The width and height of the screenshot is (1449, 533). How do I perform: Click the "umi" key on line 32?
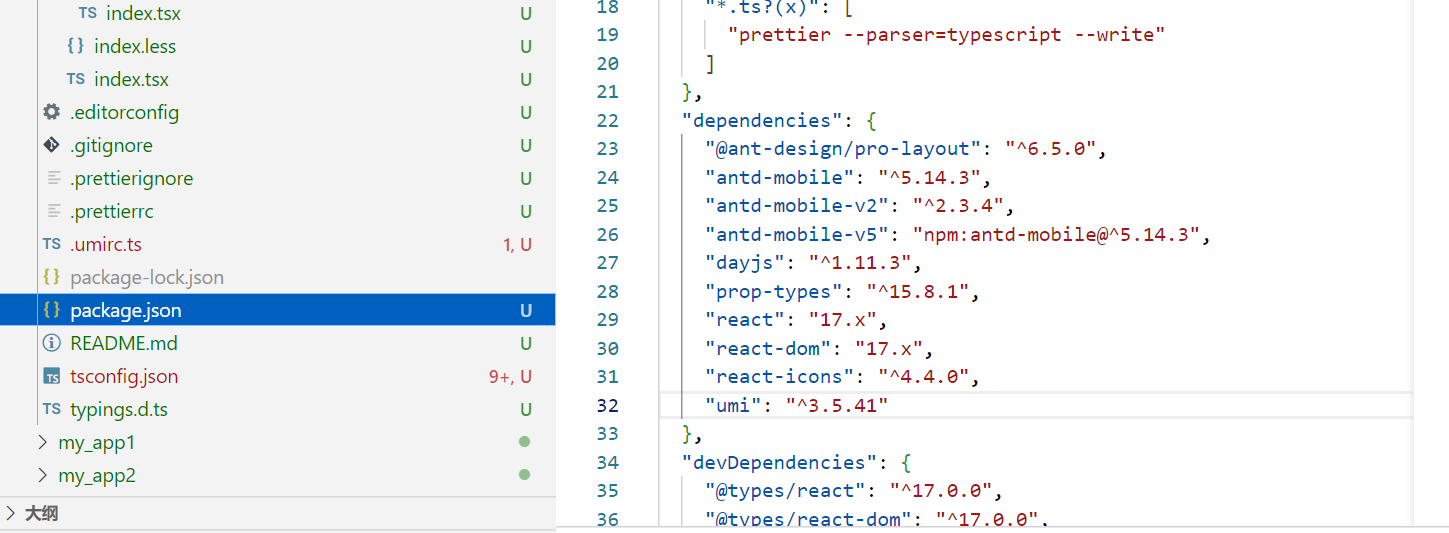[x=733, y=405]
